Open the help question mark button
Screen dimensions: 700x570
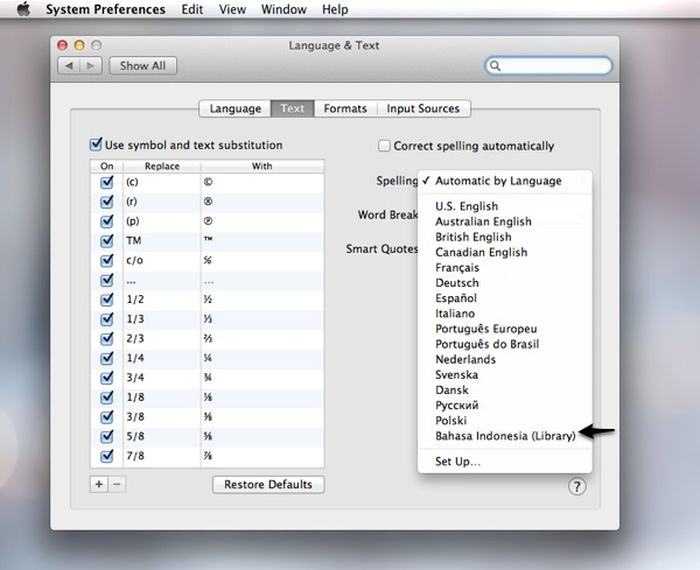(x=577, y=487)
